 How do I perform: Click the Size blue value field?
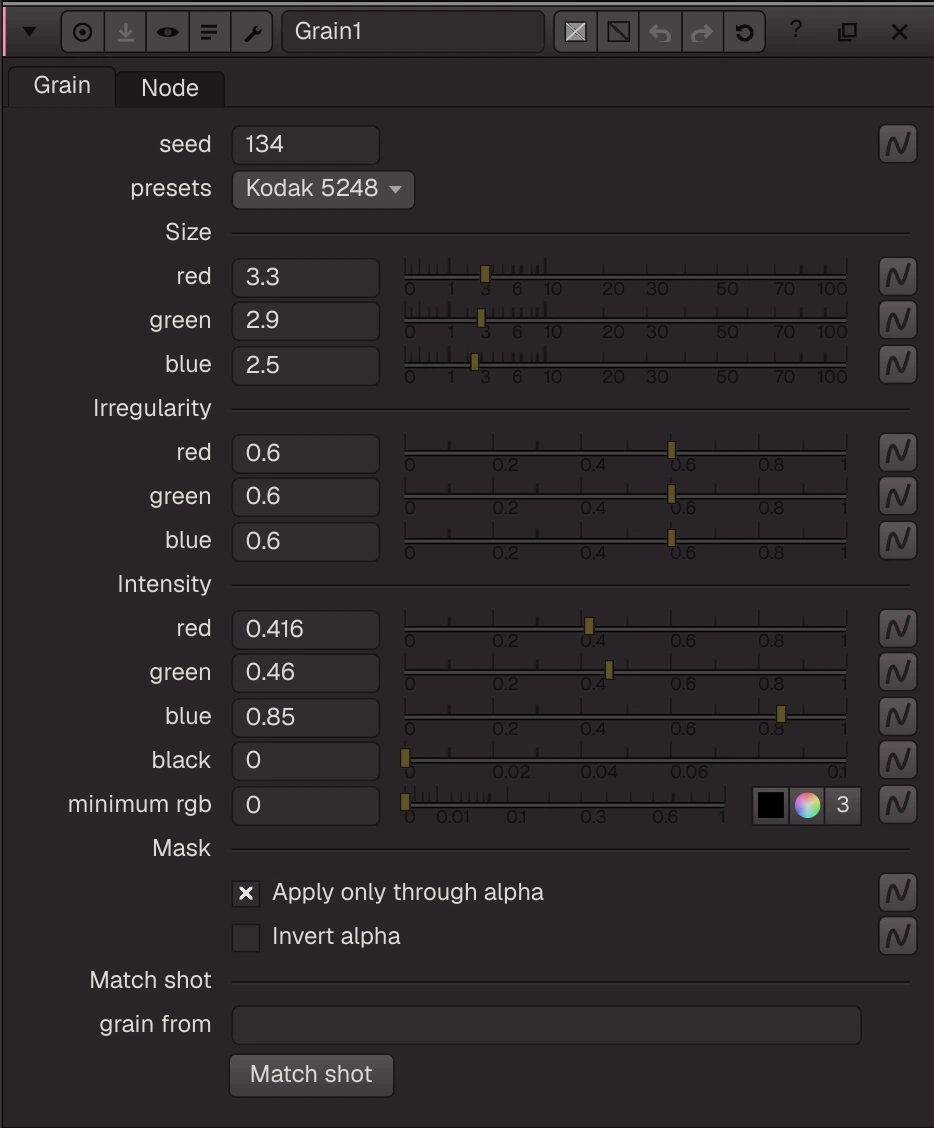306,365
